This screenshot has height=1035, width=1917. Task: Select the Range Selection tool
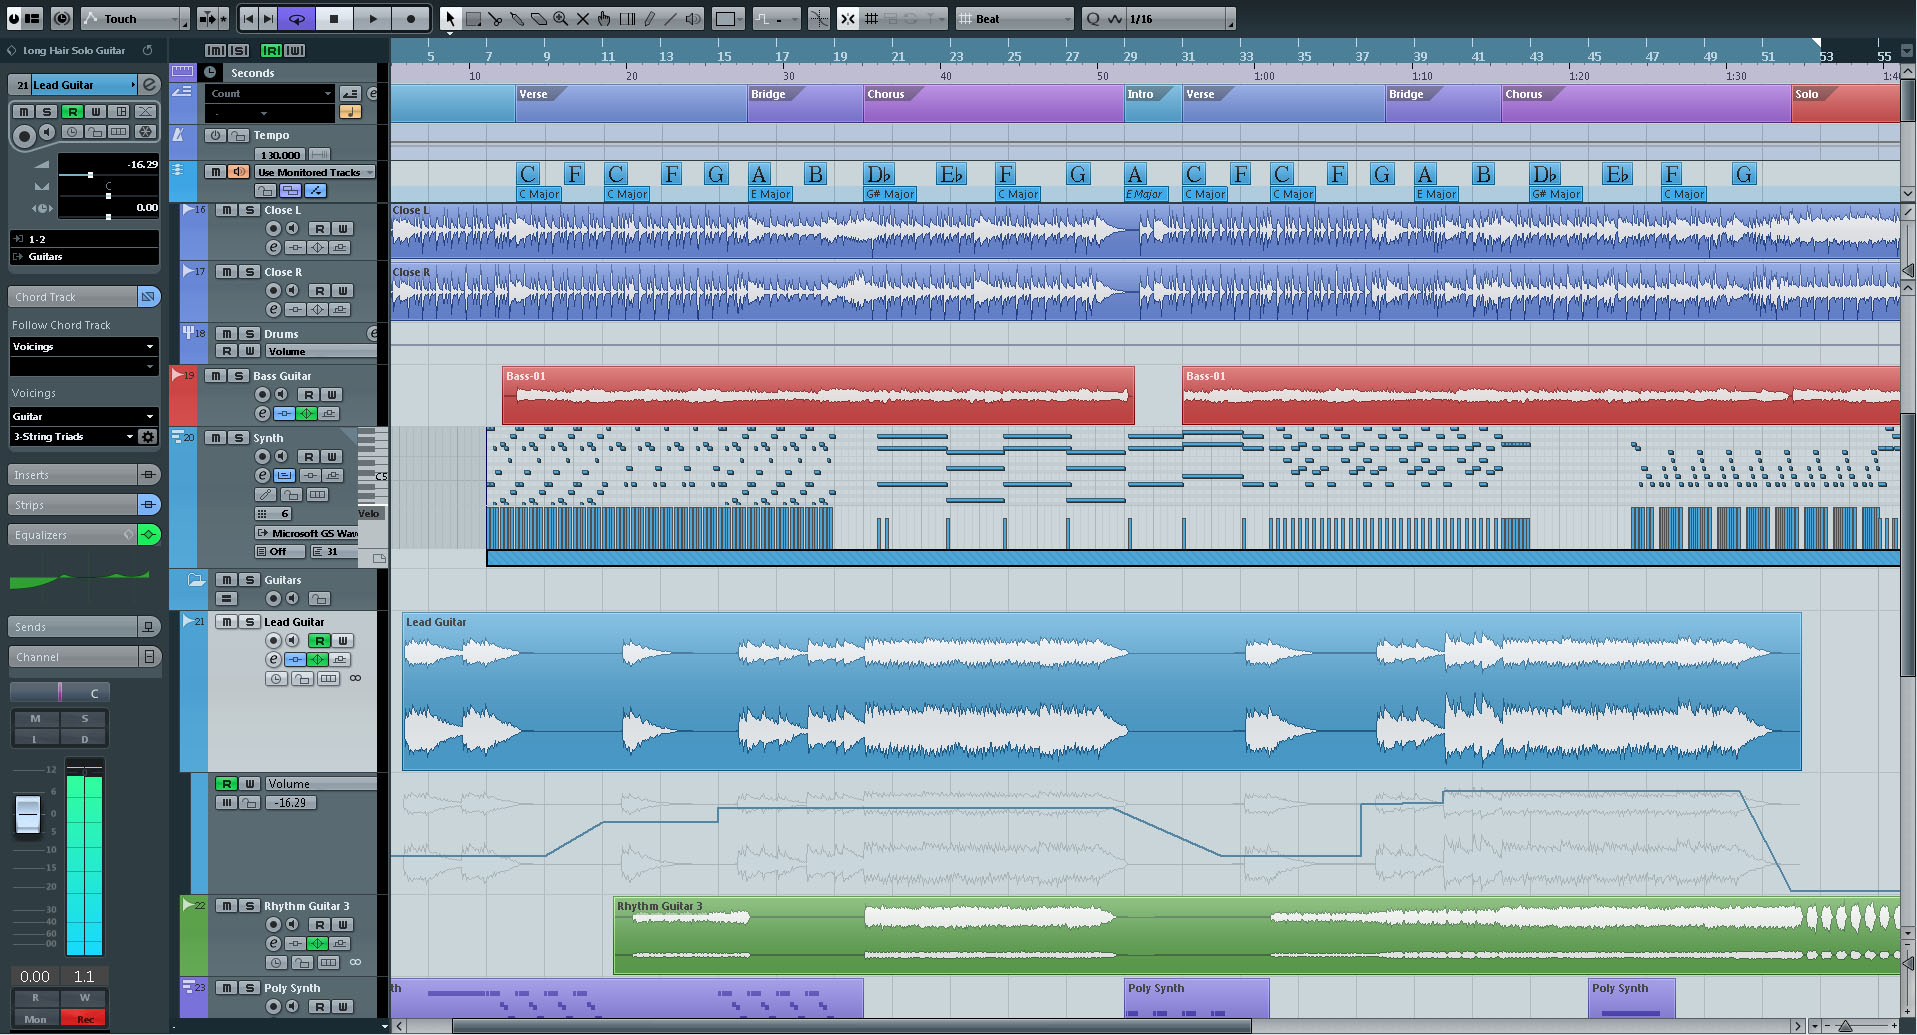tap(473, 19)
